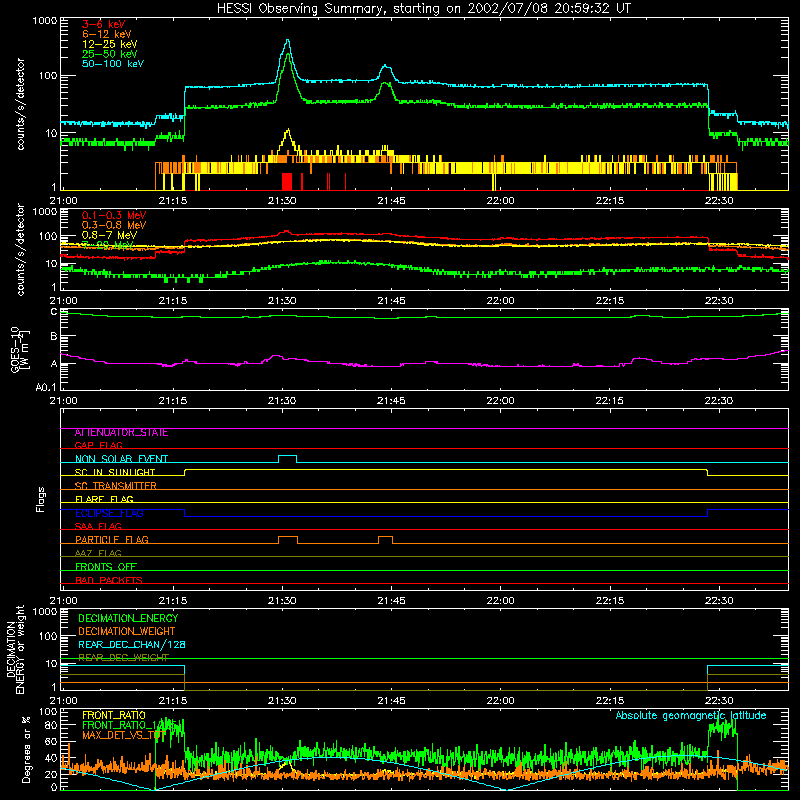Select the 50-100 keV legend label
Screen dimensions: 800x800
112,64
